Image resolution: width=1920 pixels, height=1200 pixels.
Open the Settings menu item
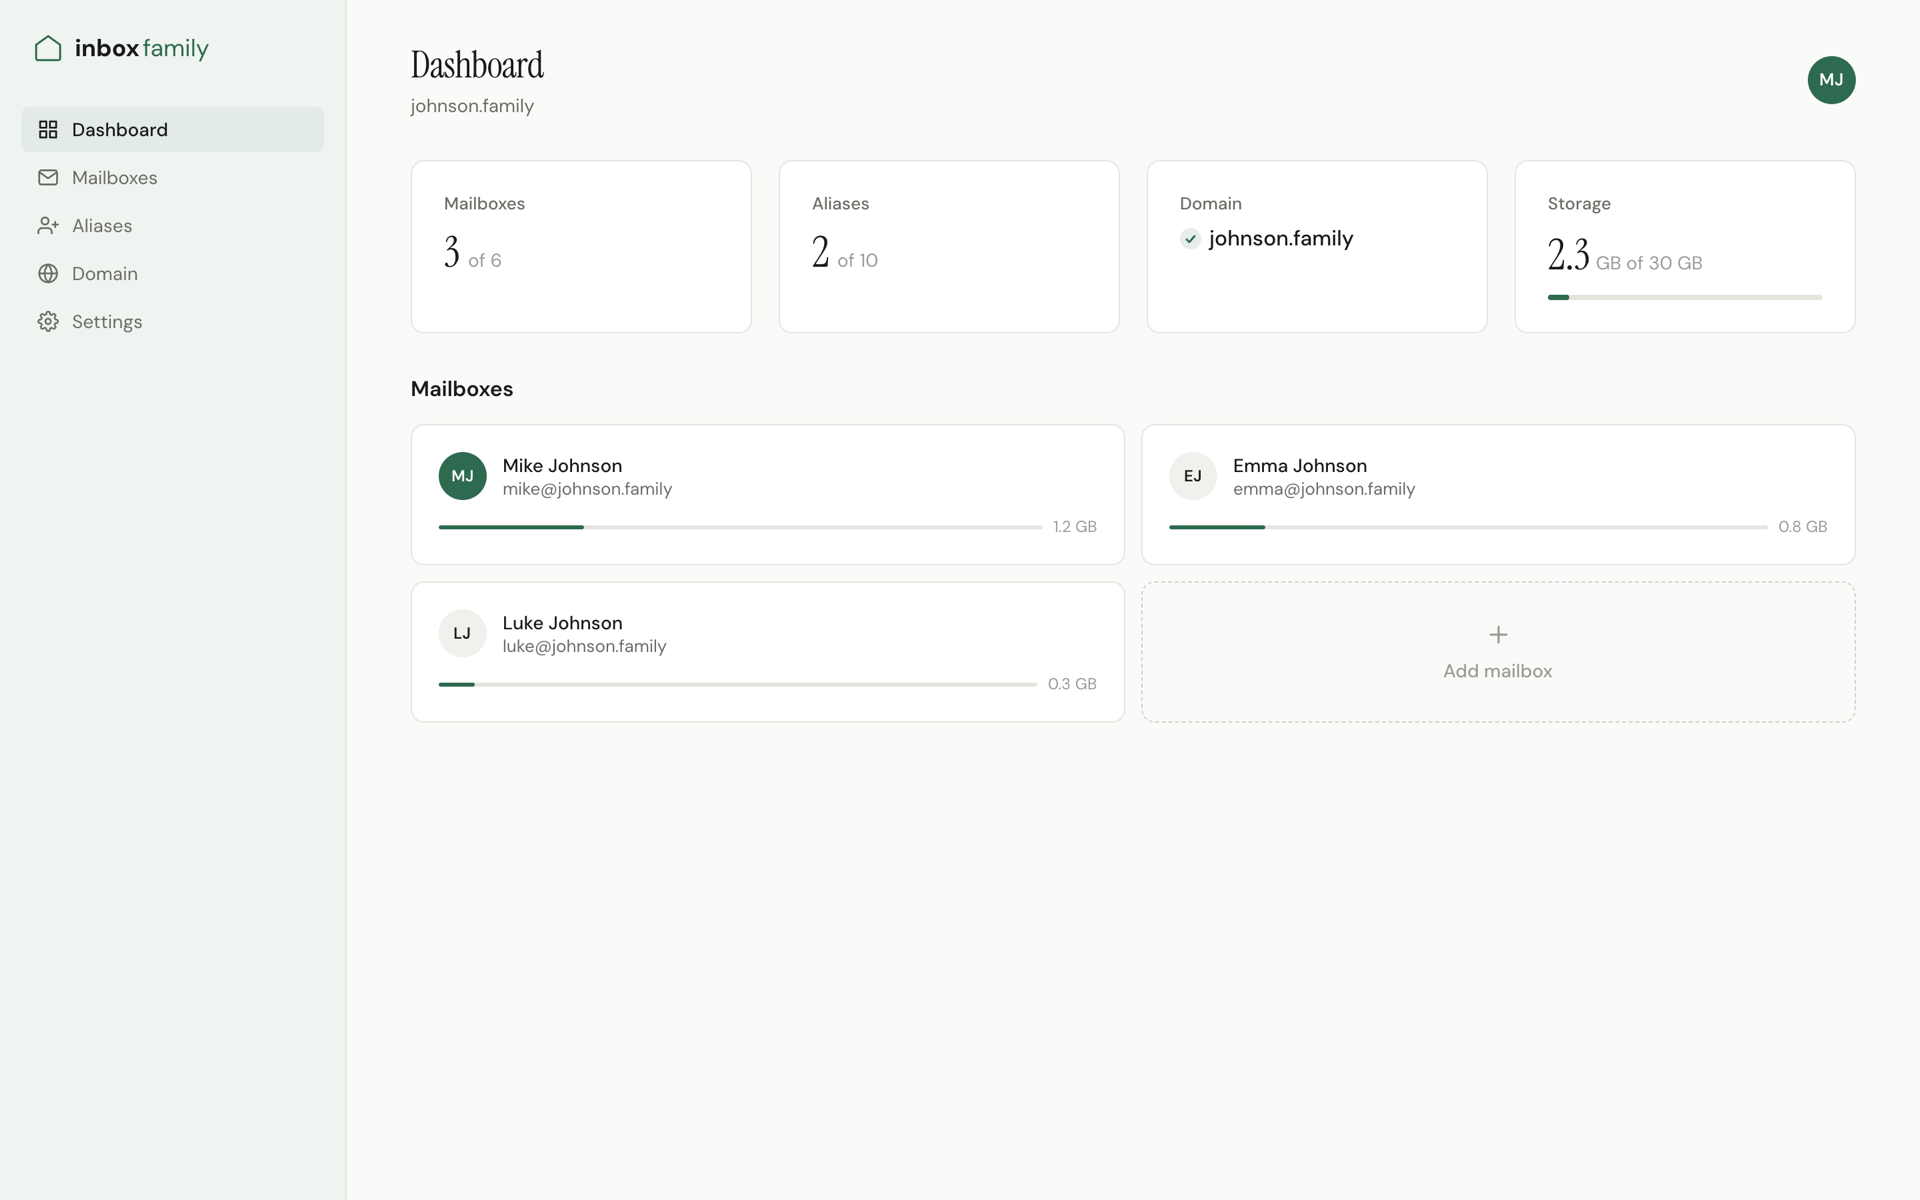click(x=172, y=321)
